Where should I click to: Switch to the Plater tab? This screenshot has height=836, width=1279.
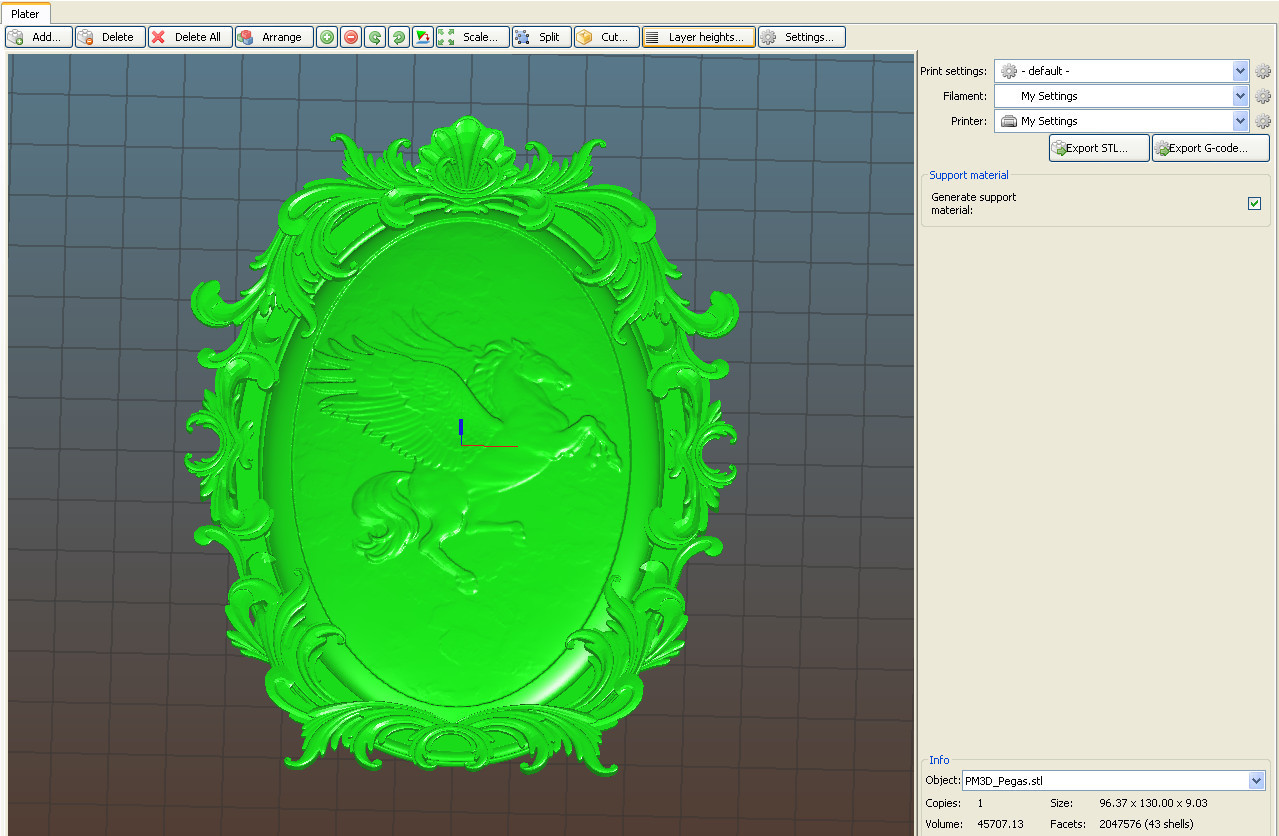(x=25, y=14)
